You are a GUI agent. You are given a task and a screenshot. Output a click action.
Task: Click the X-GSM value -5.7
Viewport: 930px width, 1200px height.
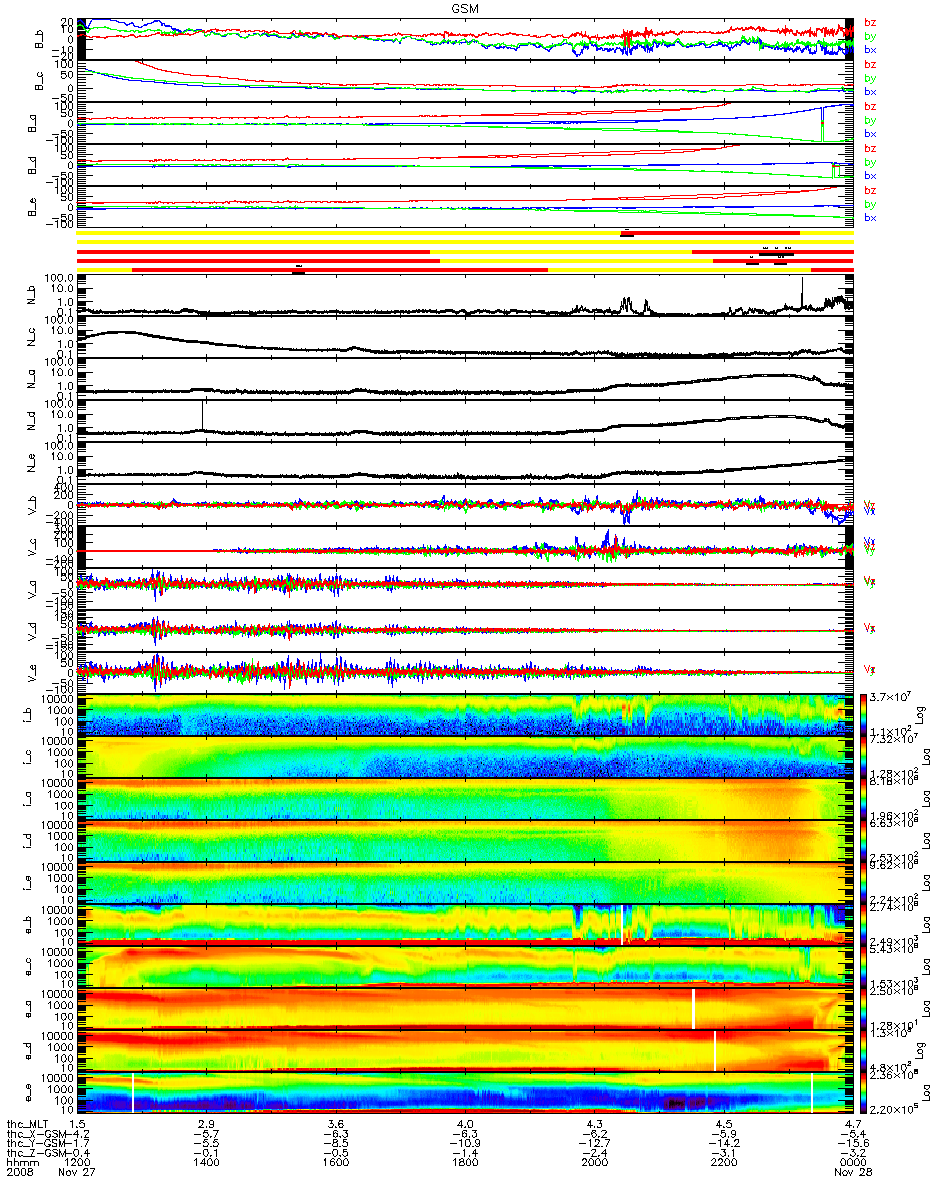pyautogui.click(x=207, y=1134)
